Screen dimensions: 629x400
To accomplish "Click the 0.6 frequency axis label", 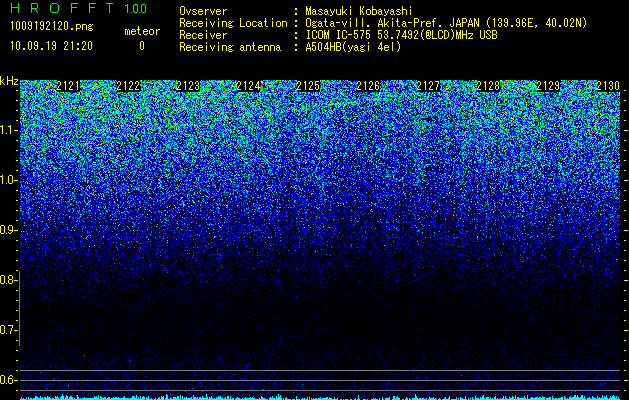I will [8, 380].
